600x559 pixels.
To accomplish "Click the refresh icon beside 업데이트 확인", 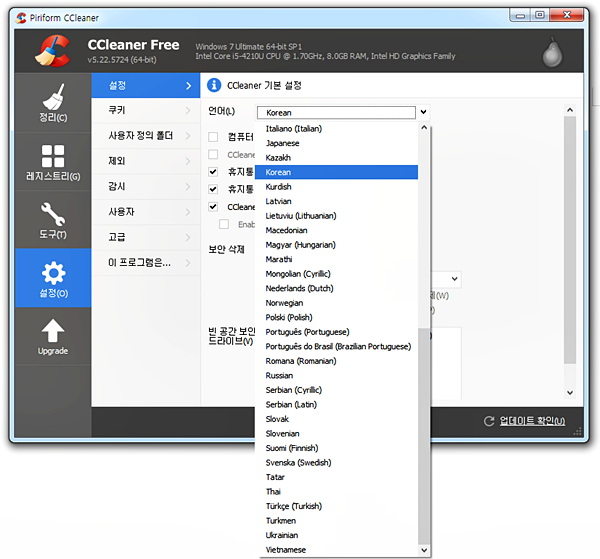I will [489, 421].
